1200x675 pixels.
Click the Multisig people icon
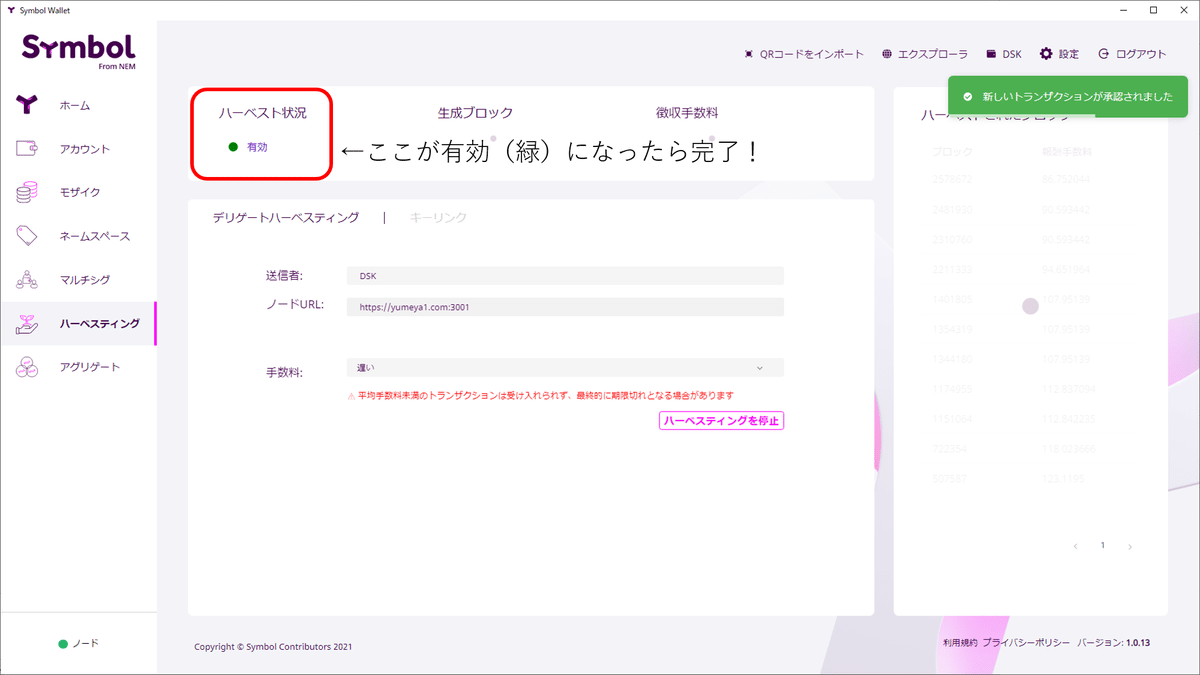(x=27, y=280)
